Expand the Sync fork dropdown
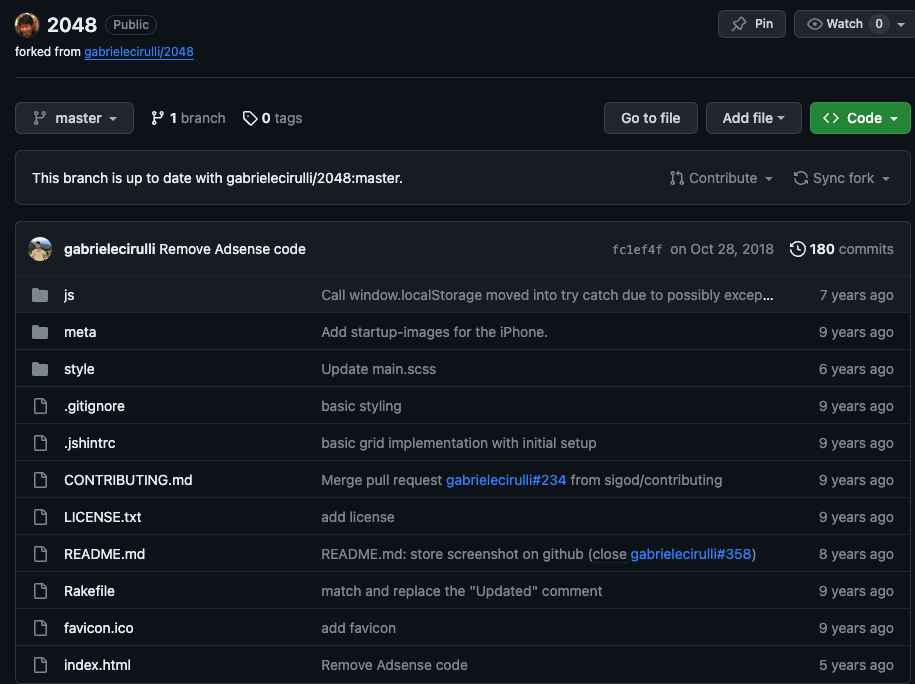Image resolution: width=915 pixels, height=684 pixels. tap(841, 178)
